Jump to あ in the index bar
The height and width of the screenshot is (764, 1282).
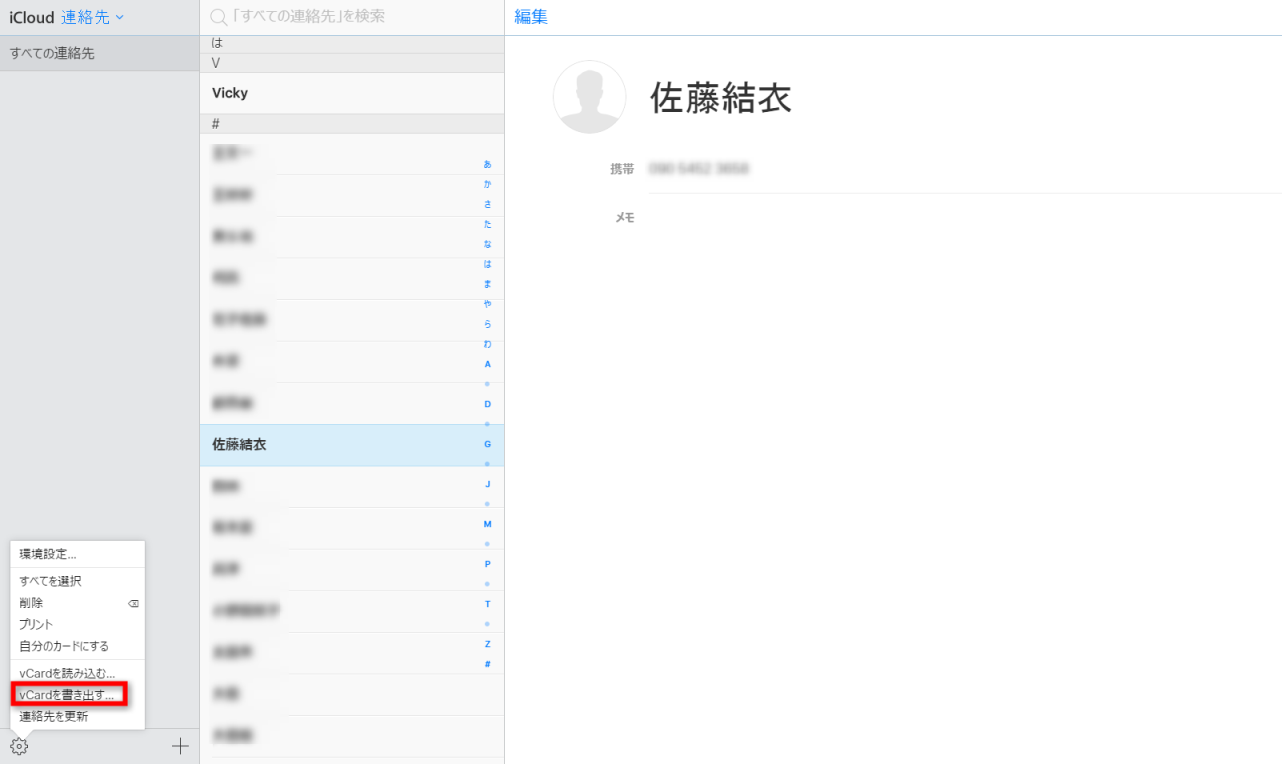point(487,164)
